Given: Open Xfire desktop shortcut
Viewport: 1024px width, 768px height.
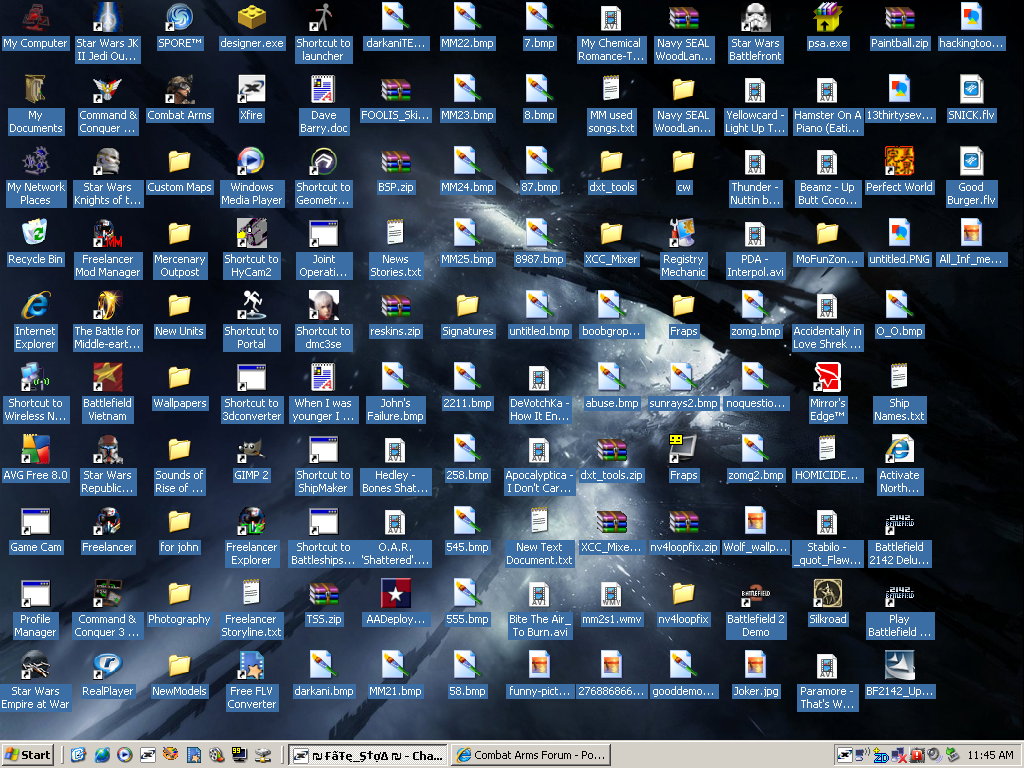Looking at the screenshot, I should click(x=251, y=99).
